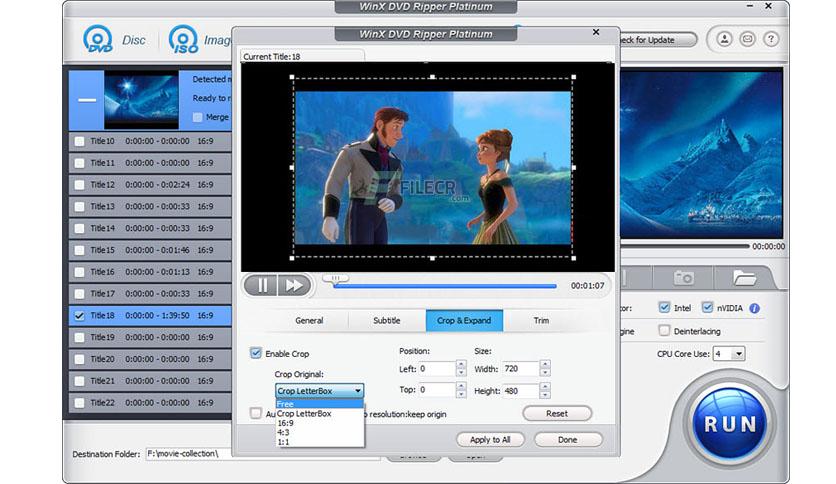Select the Title16 row
The image size is (836, 484).
click(150, 272)
